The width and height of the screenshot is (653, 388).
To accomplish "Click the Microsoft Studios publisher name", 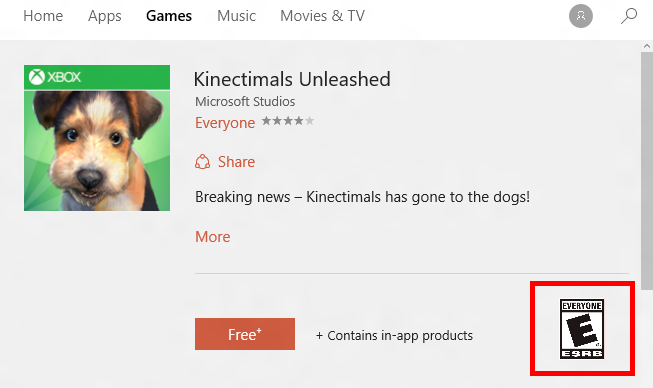I will pos(245,101).
